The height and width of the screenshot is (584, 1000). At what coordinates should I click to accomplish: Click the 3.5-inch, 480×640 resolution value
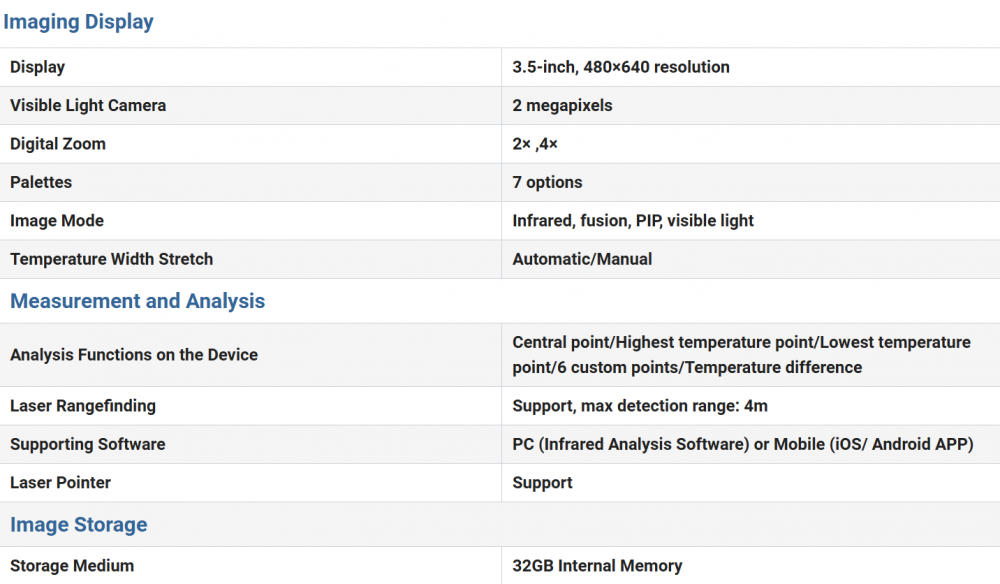621,67
